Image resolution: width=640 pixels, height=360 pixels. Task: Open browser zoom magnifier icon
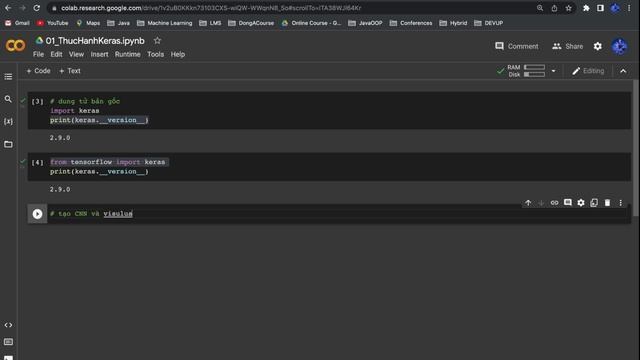point(540,8)
